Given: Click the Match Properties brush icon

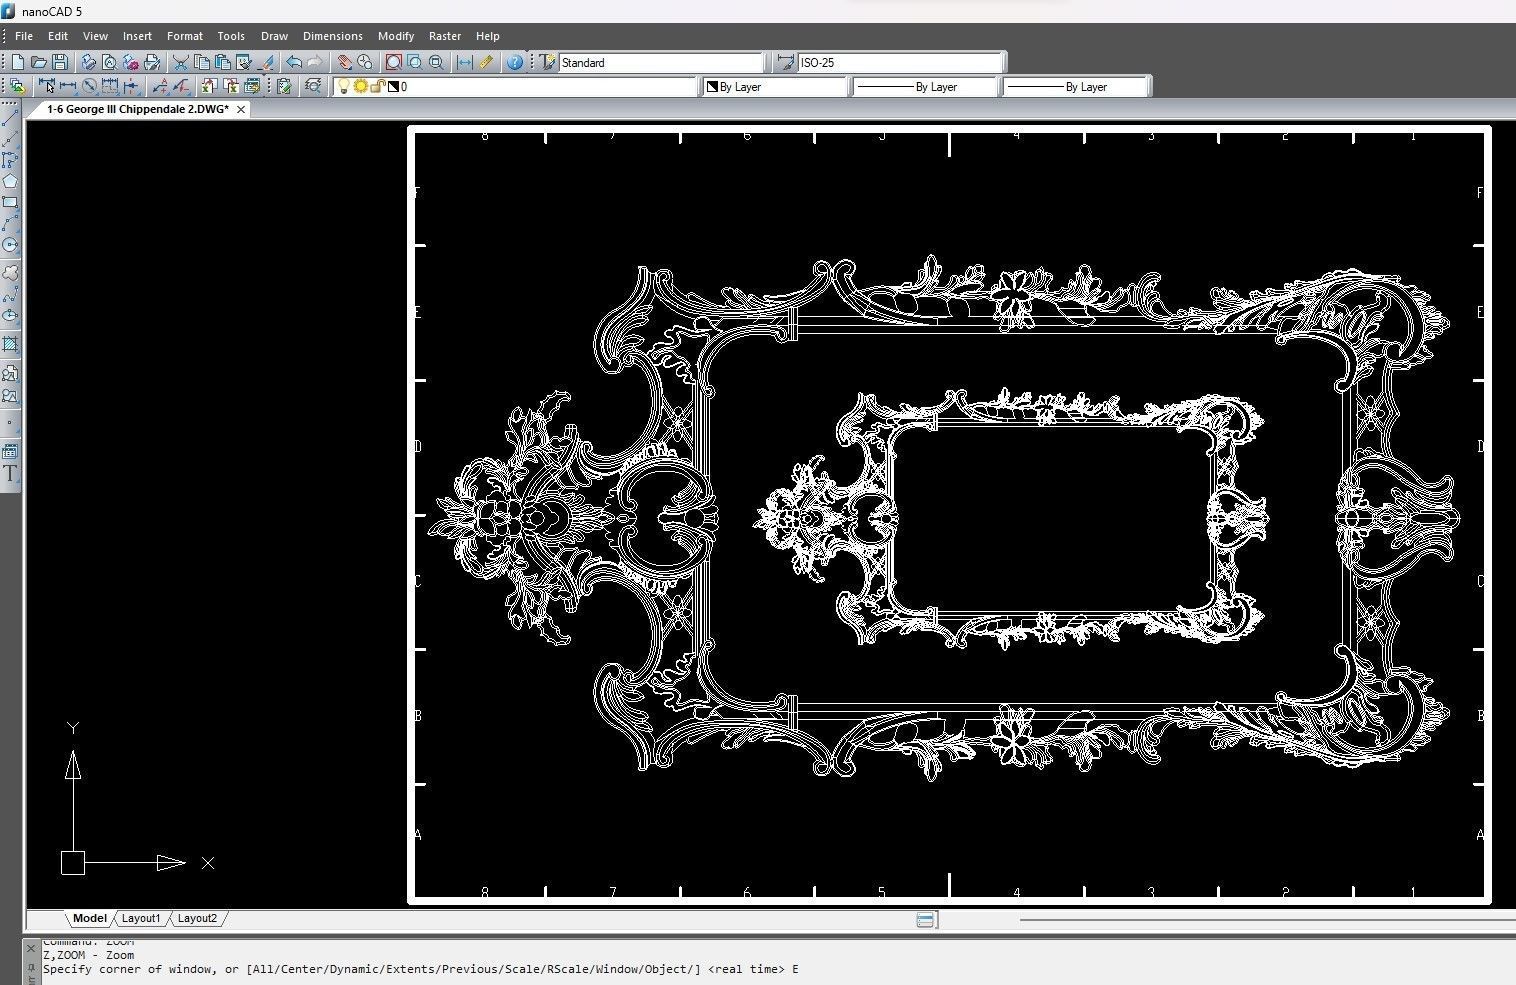Looking at the screenshot, I should 265,62.
